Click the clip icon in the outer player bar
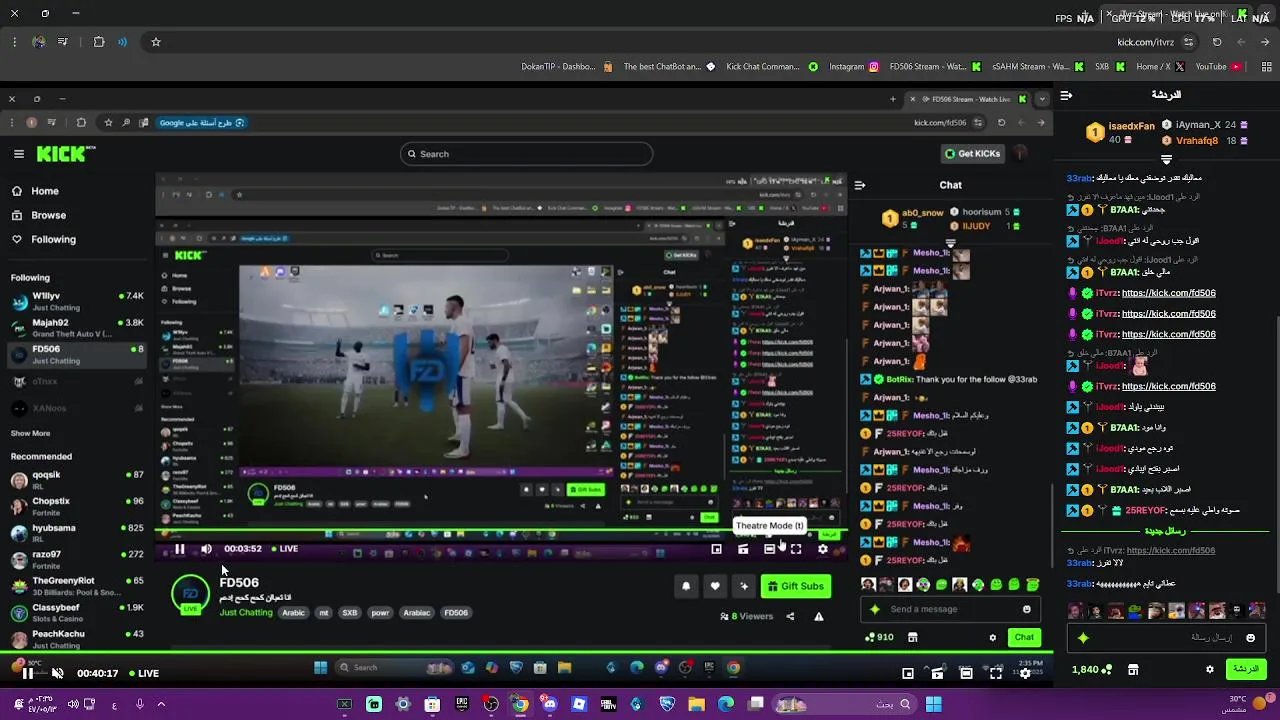Viewport: 1280px width, 720px height. pyautogui.click(x=937, y=673)
